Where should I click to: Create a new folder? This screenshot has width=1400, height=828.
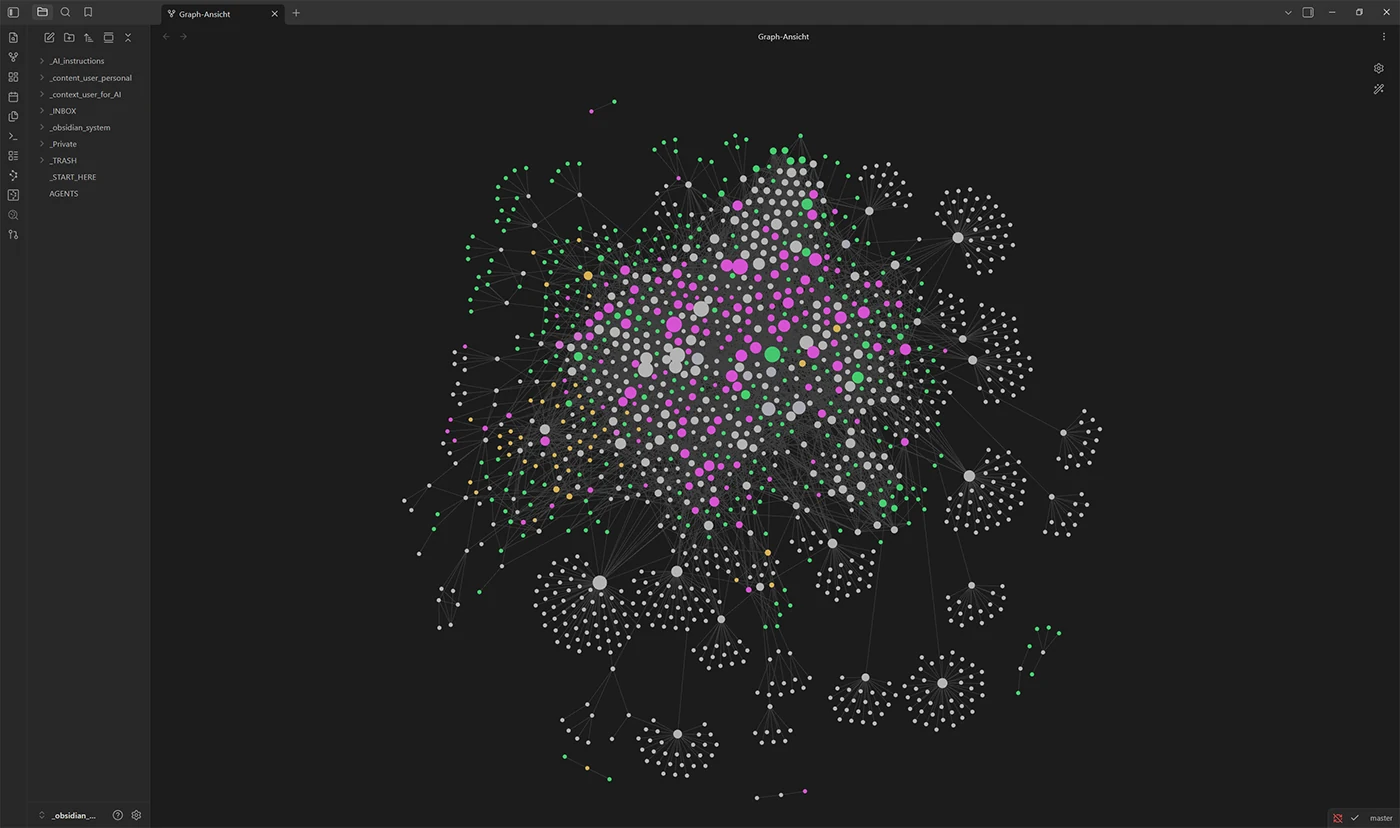69,38
